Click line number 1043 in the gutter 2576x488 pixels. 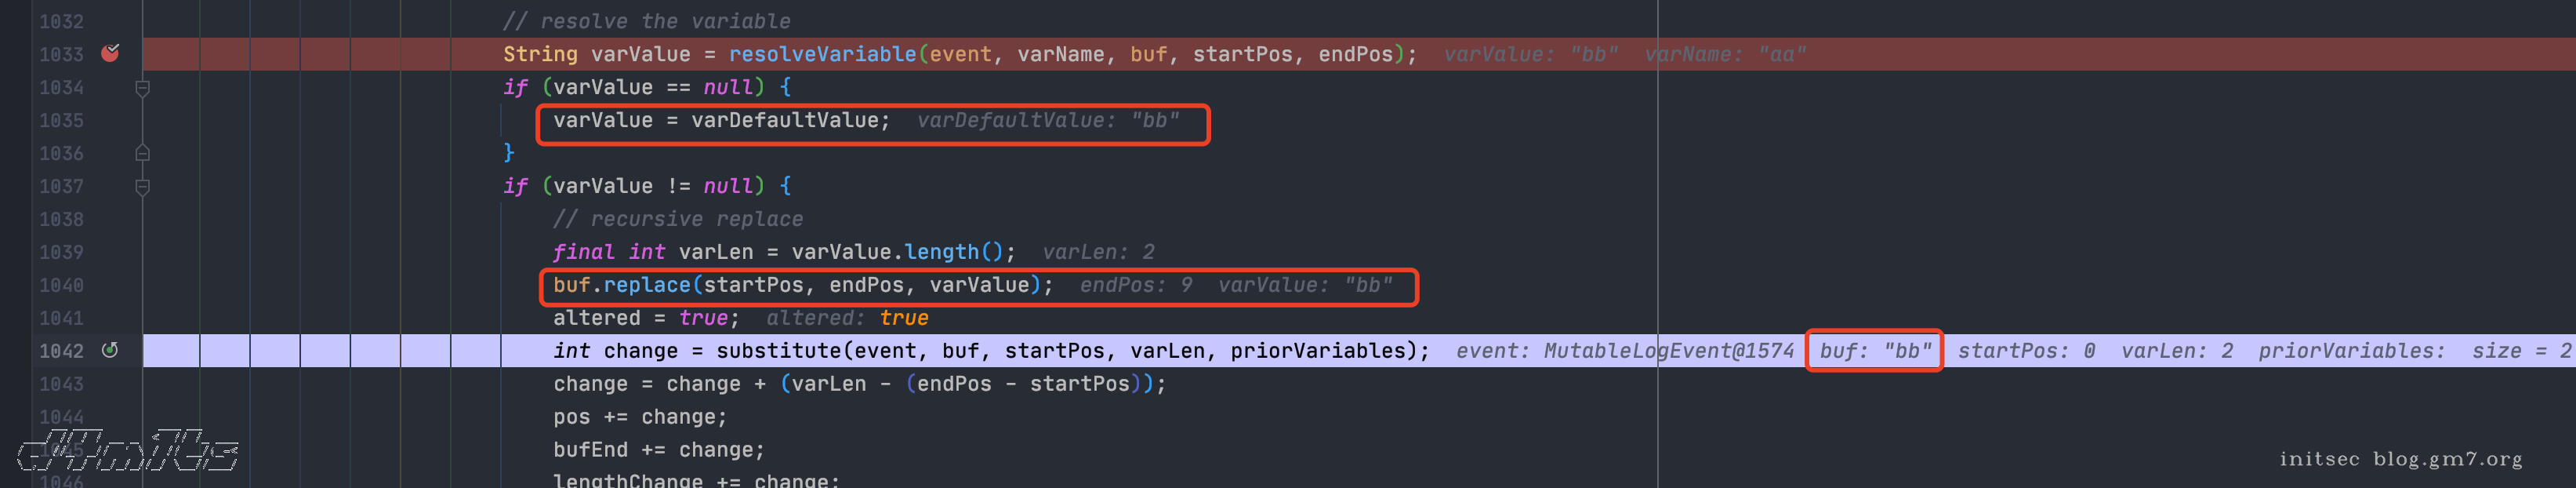tap(61, 384)
